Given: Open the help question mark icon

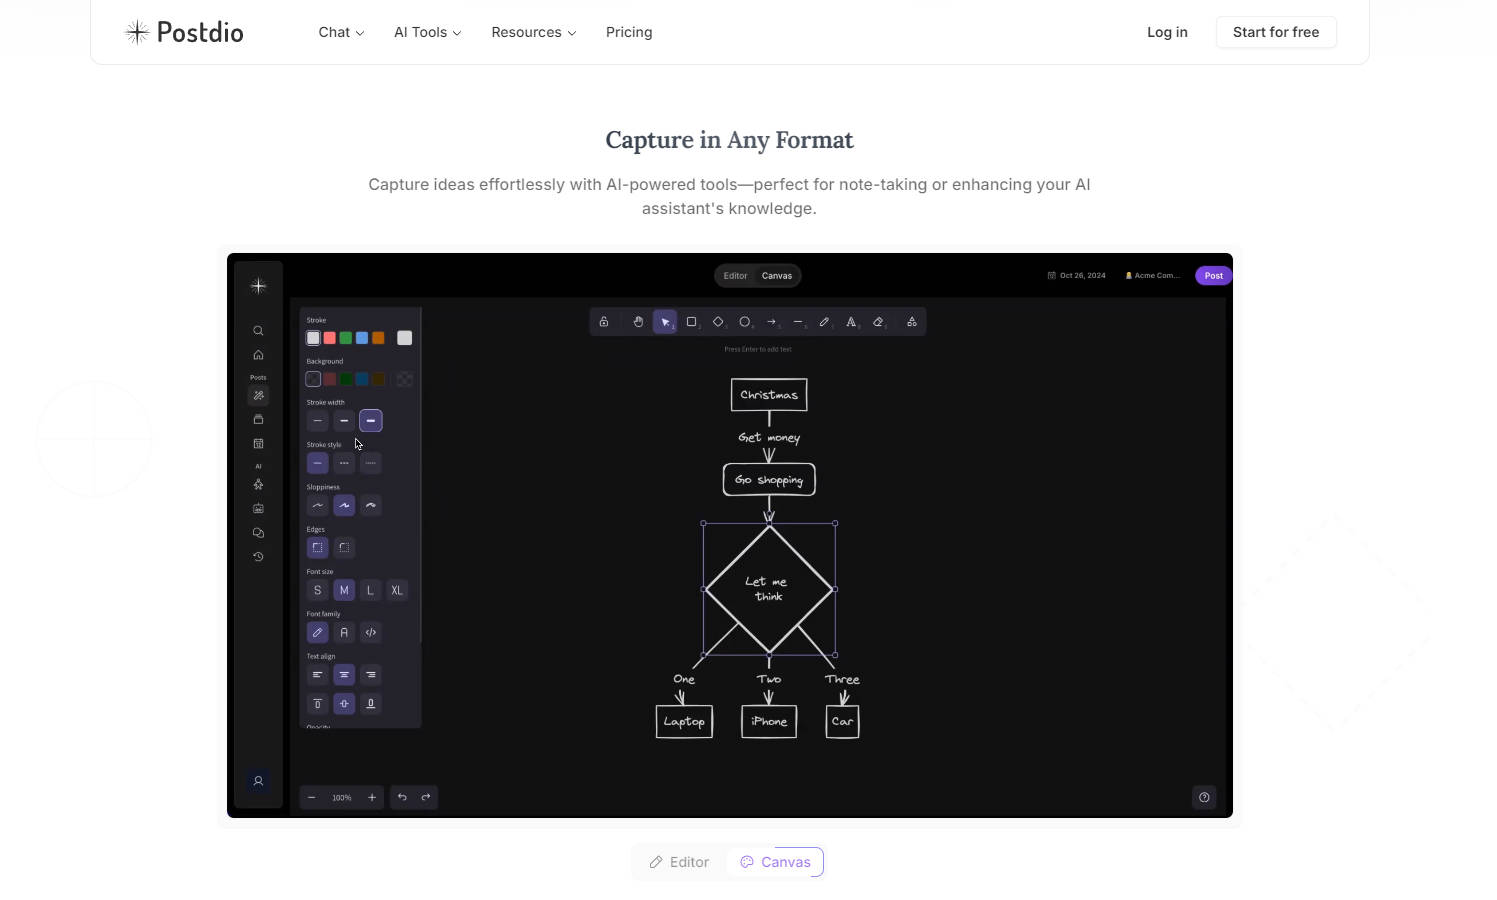Looking at the screenshot, I should (x=1204, y=797).
